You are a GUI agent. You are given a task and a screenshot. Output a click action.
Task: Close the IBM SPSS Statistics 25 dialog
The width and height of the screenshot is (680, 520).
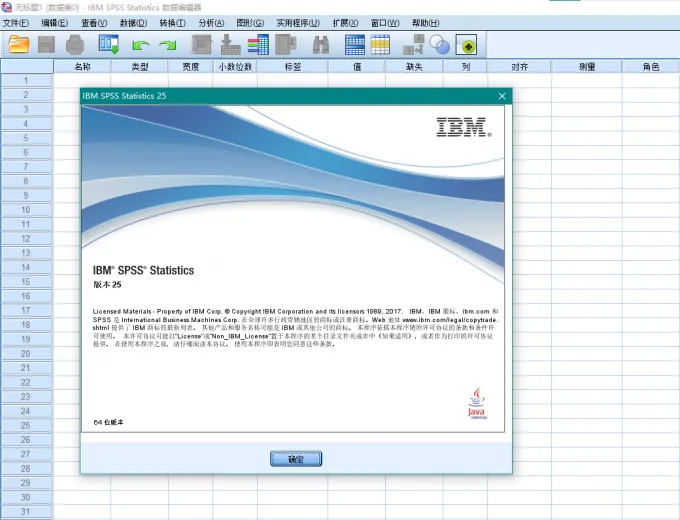coord(502,96)
